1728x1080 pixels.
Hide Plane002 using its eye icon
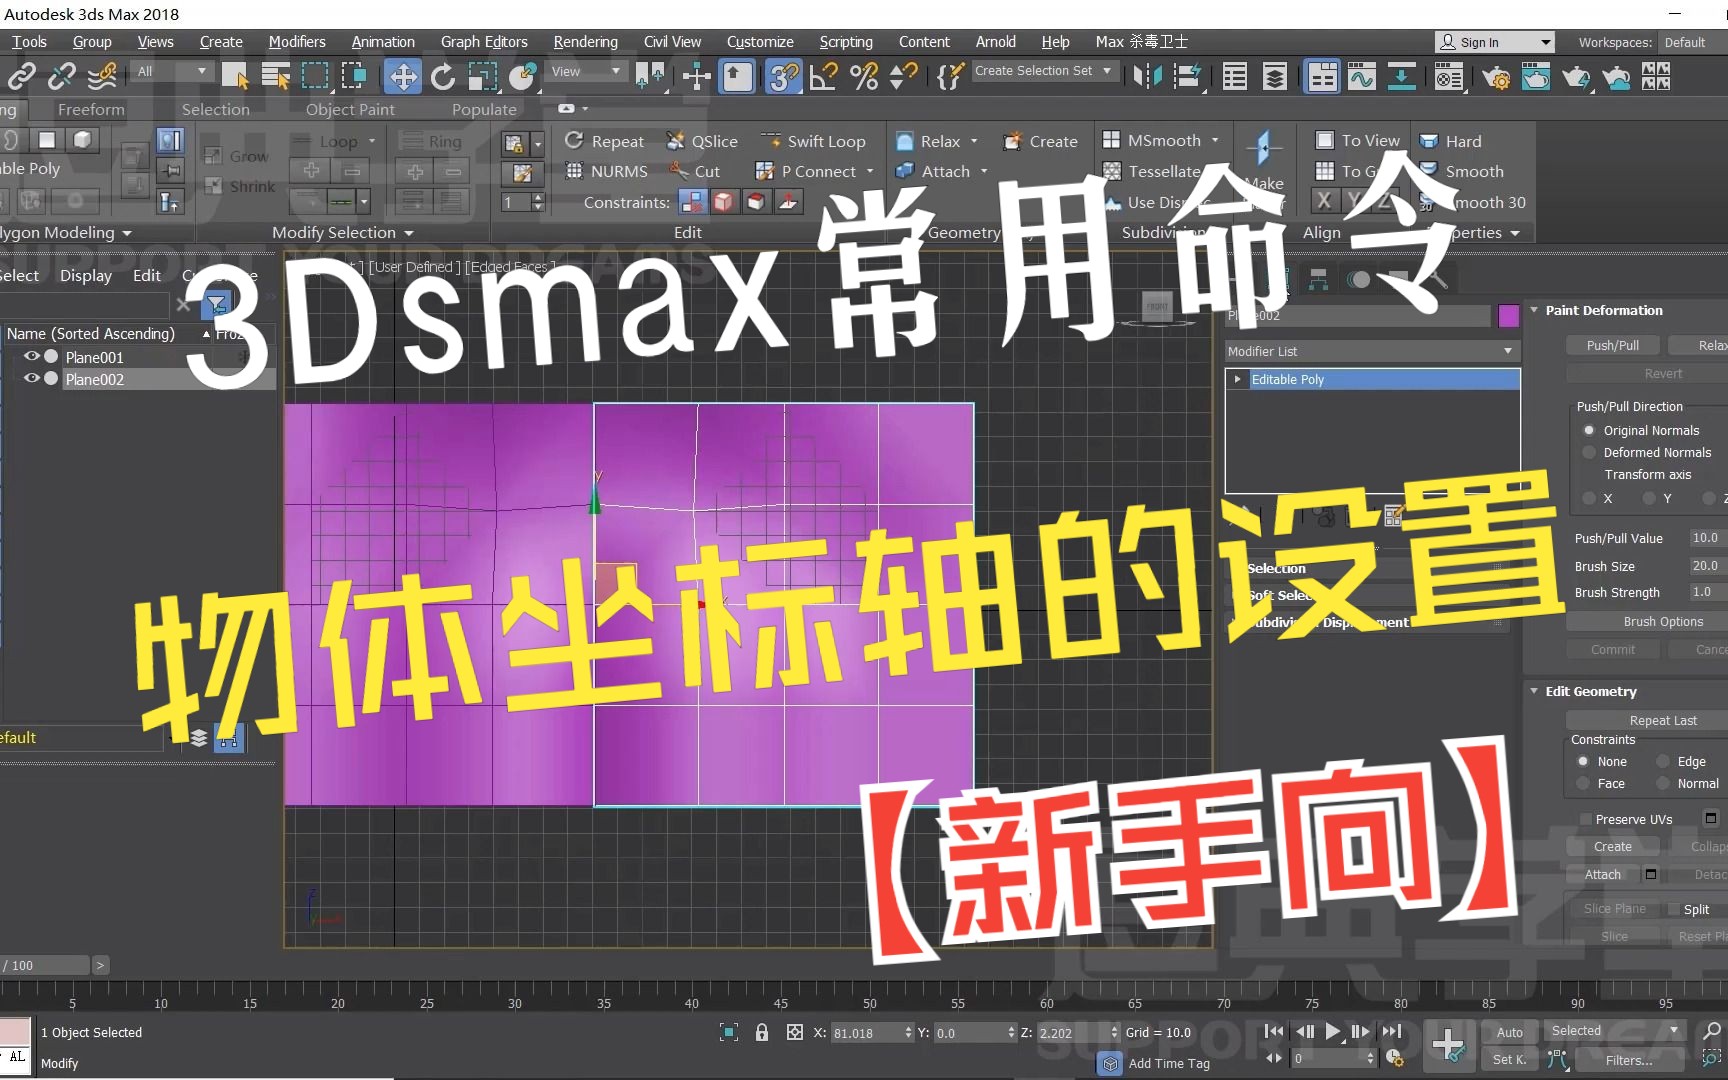coord(32,378)
